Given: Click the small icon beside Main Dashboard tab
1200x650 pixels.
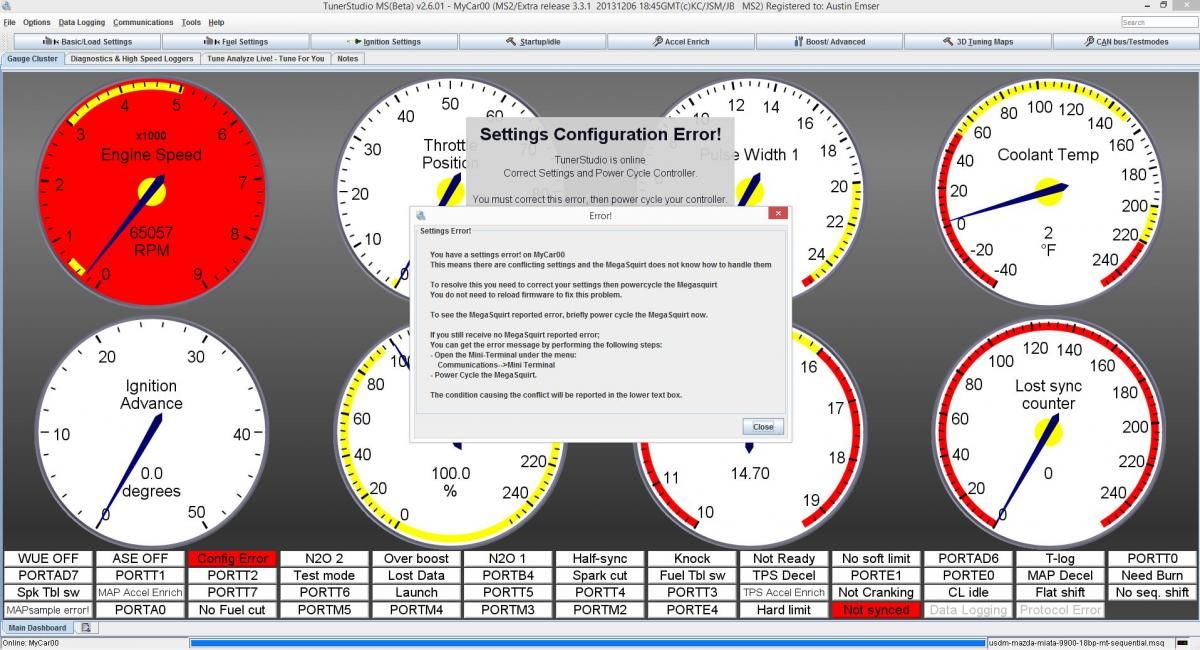Looking at the screenshot, I should point(86,628).
